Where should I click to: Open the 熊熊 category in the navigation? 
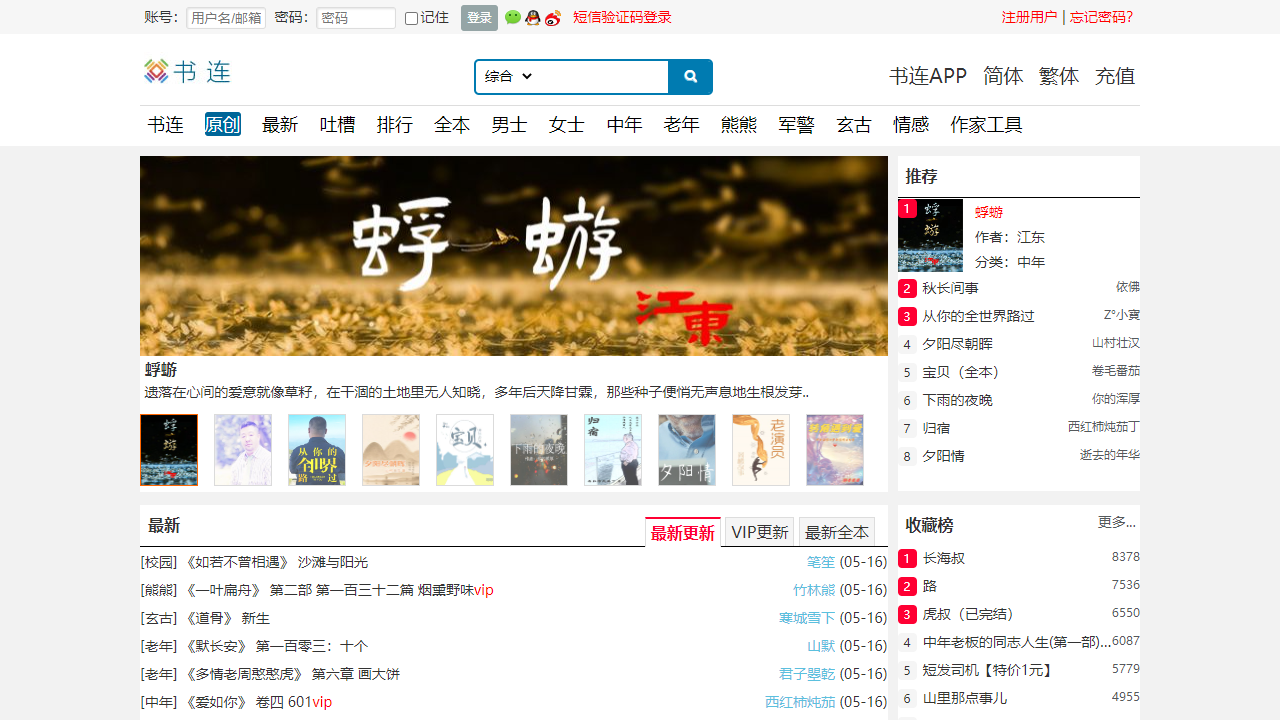click(x=739, y=125)
